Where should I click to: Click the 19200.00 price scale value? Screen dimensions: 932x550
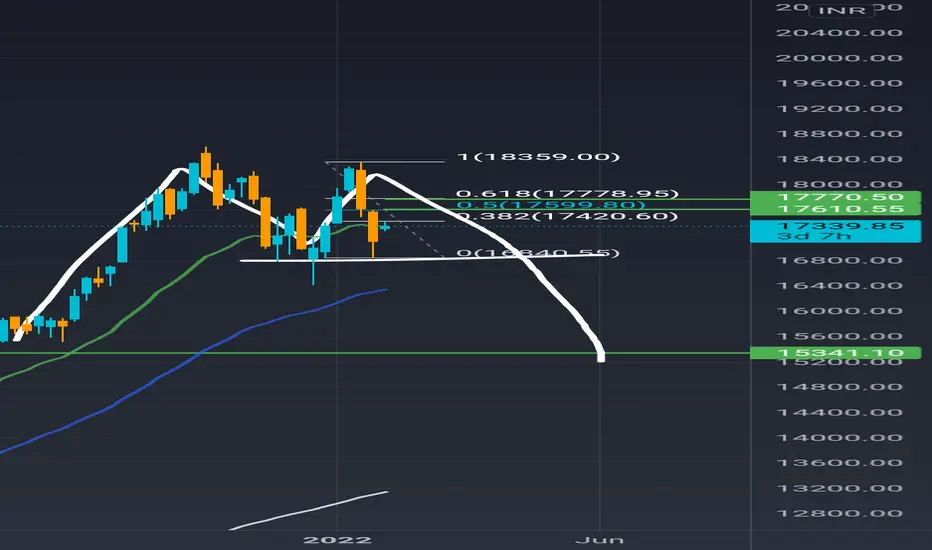coord(839,109)
